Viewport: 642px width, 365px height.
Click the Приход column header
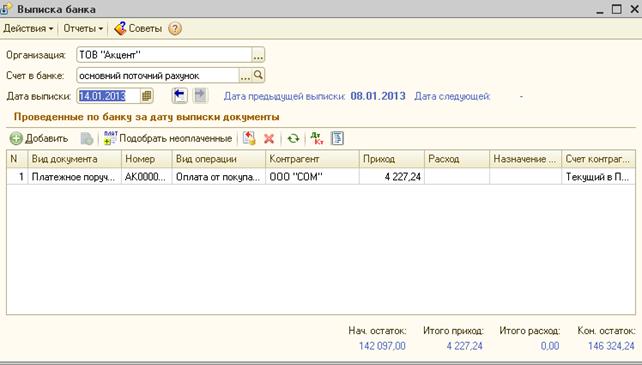(392, 159)
